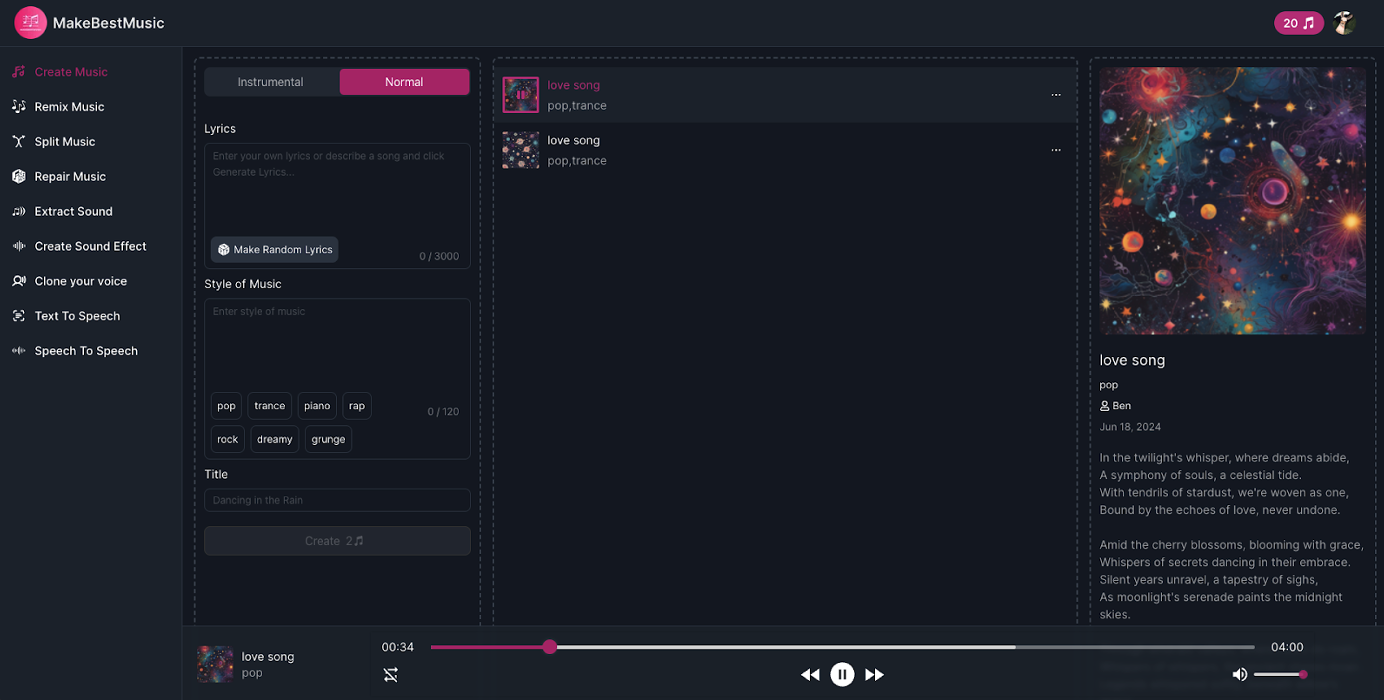Click the large cover art image
1384x700 pixels.
[1232, 201]
